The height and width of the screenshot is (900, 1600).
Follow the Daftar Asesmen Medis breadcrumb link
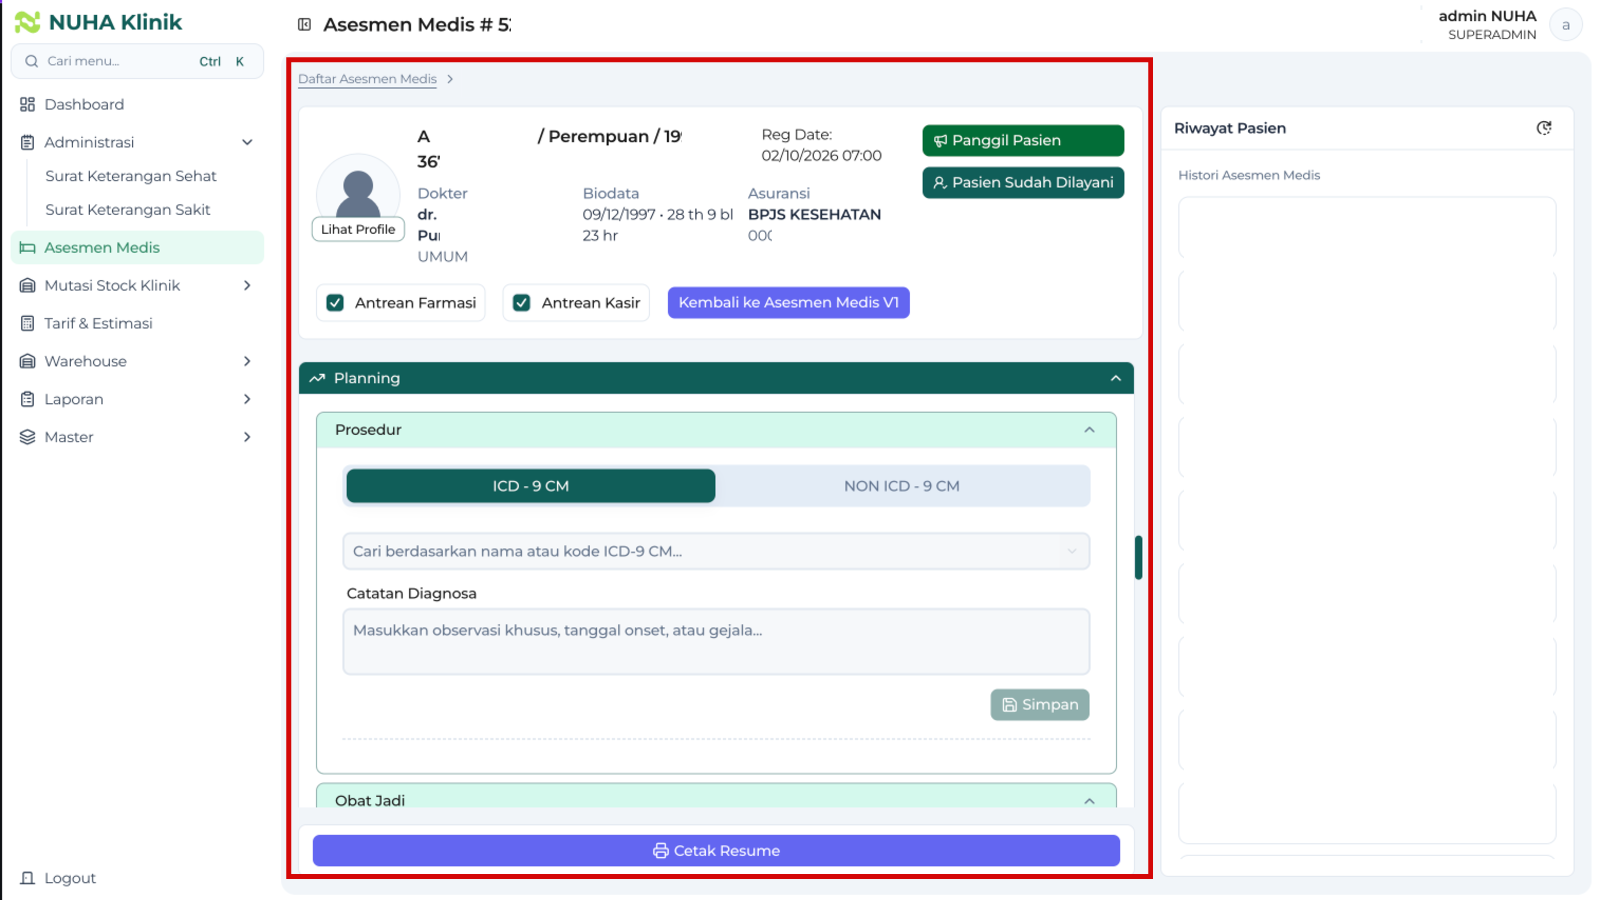coord(367,79)
